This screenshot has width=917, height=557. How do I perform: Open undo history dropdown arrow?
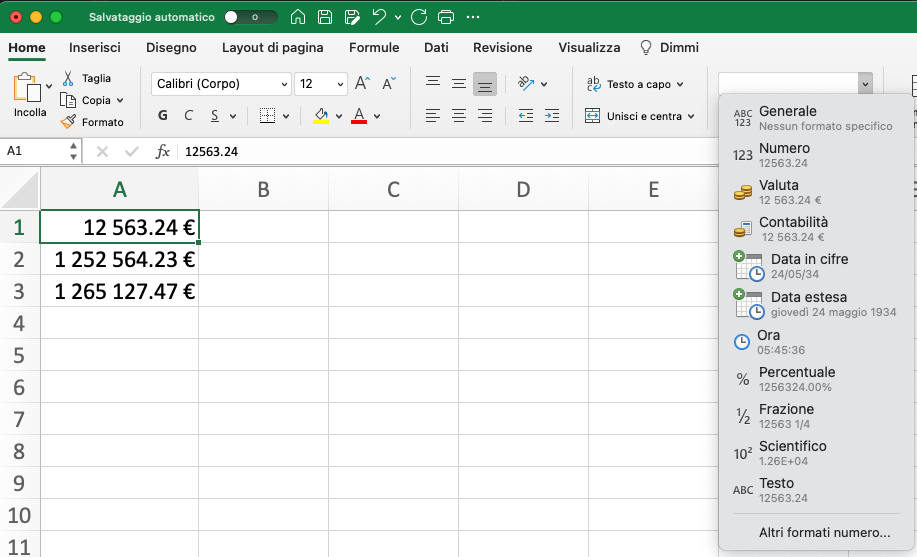point(398,18)
